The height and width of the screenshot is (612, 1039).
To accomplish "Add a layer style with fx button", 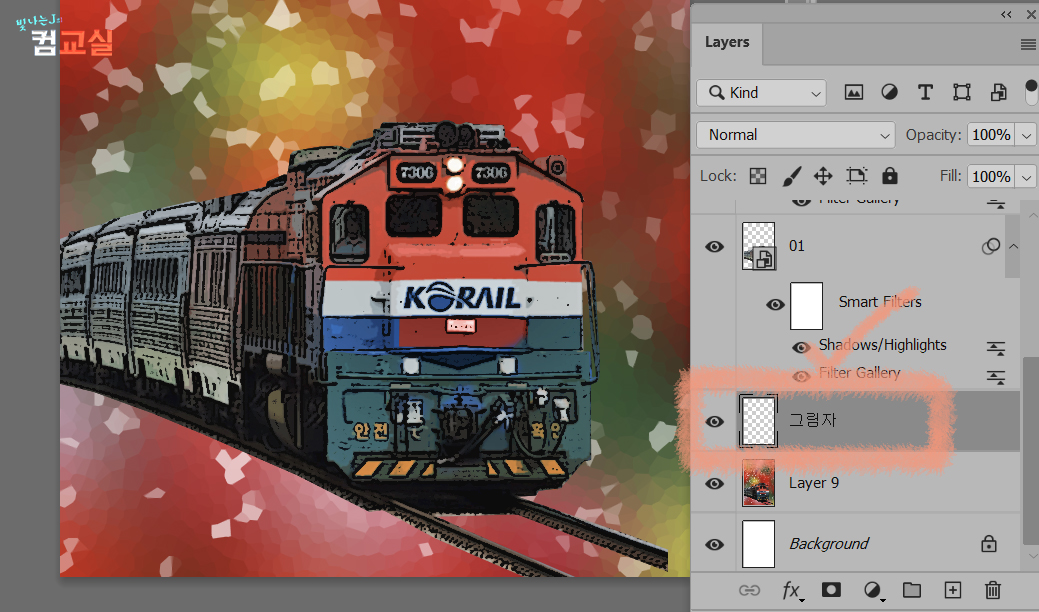I will 791,590.
